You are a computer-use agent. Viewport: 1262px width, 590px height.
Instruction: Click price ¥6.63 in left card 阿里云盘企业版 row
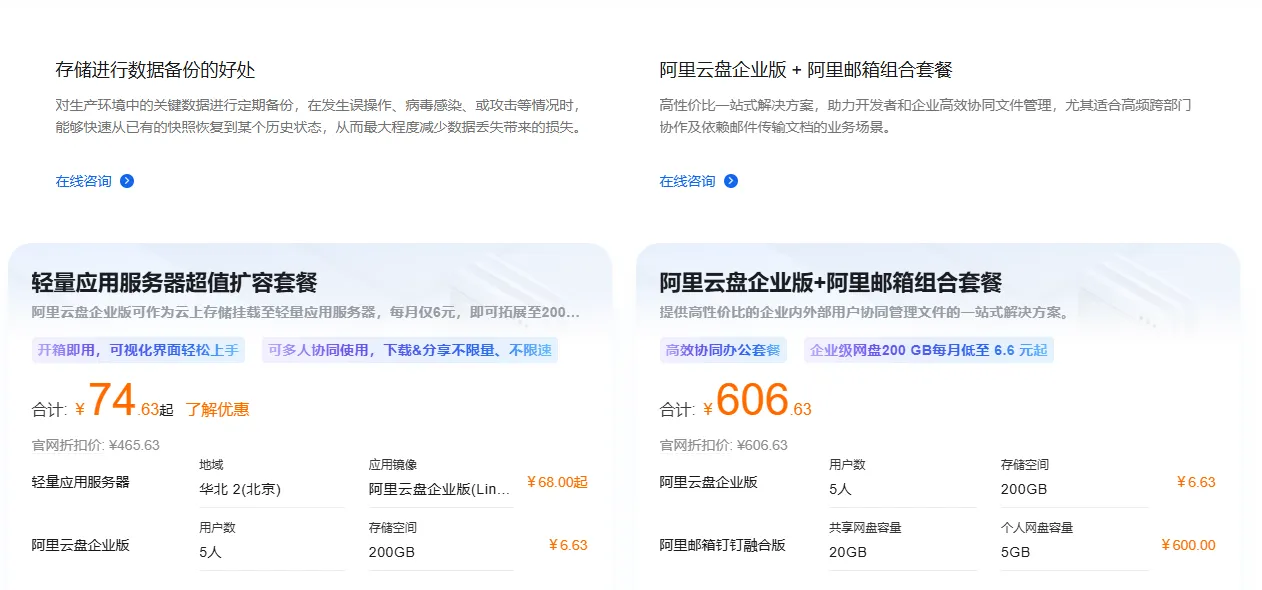coord(568,545)
